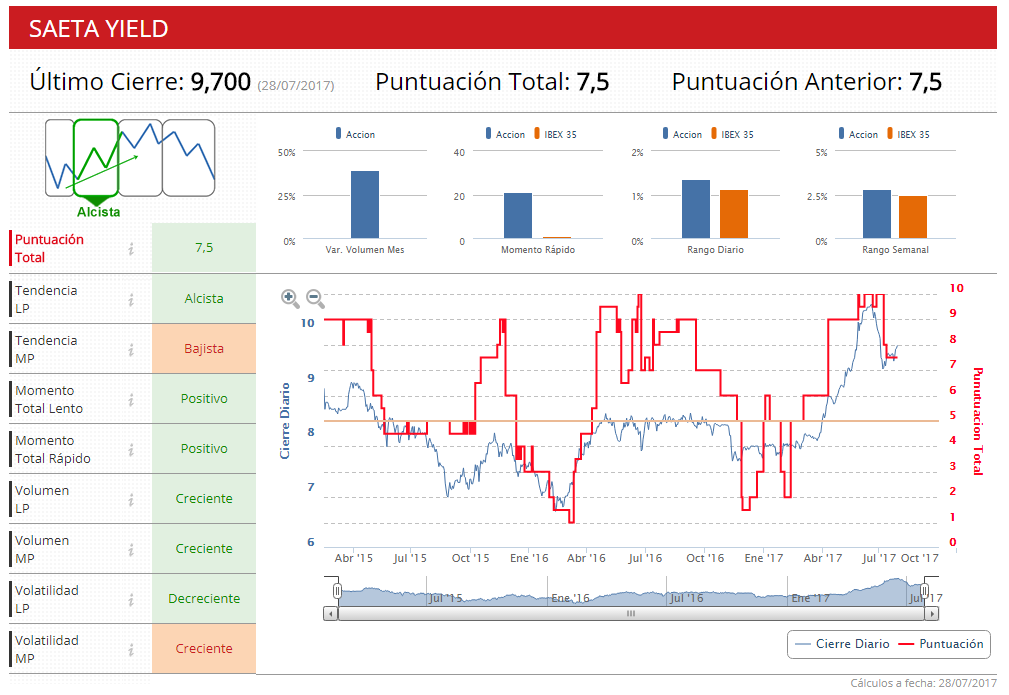The width and height of the screenshot is (1009, 695).
Task: Open info icon for Tendencia LP
Action: click(x=131, y=299)
